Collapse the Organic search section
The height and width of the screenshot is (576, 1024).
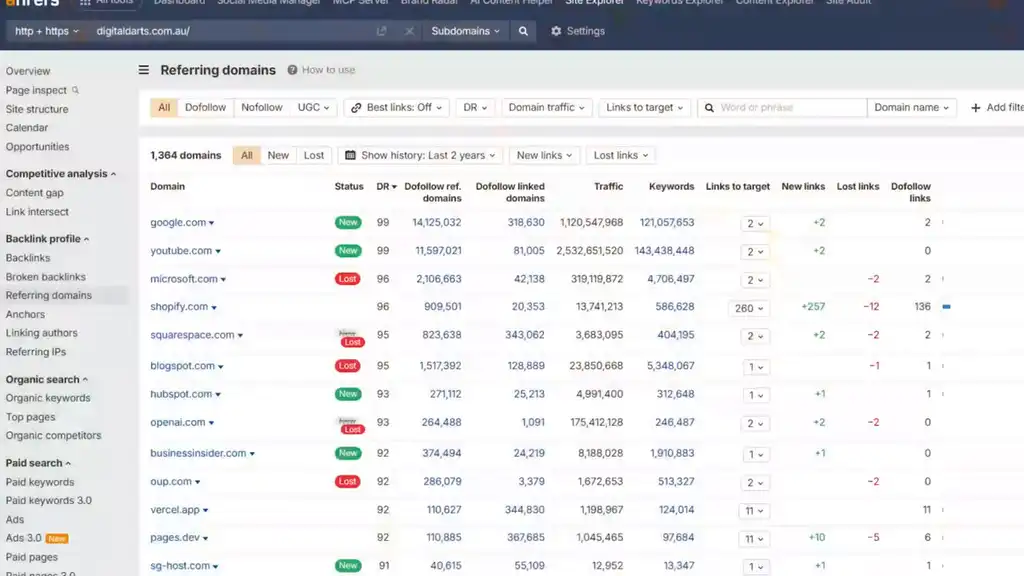pyautogui.click(x=47, y=379)
